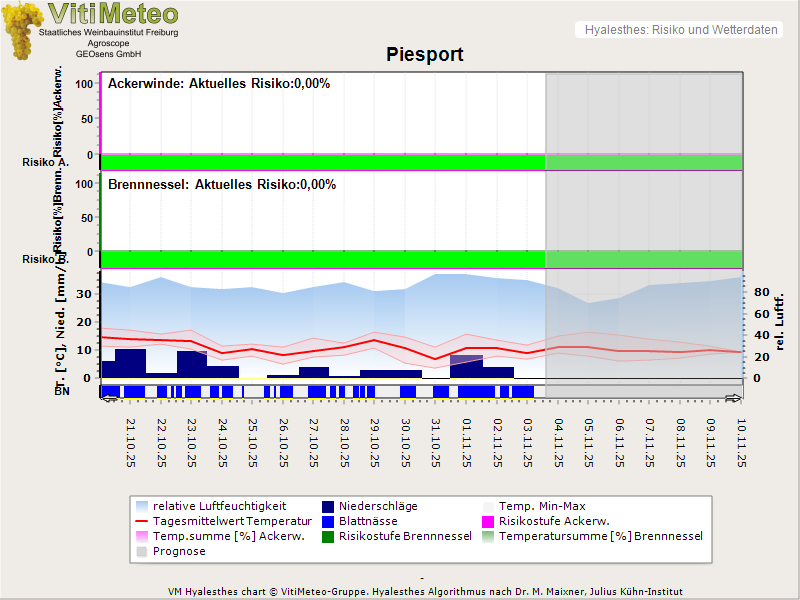Click the VitiMeteo title text

[x=113, y=14]
